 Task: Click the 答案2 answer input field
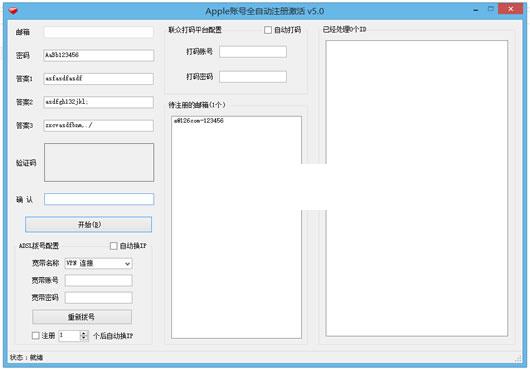(x=99, y=102)
